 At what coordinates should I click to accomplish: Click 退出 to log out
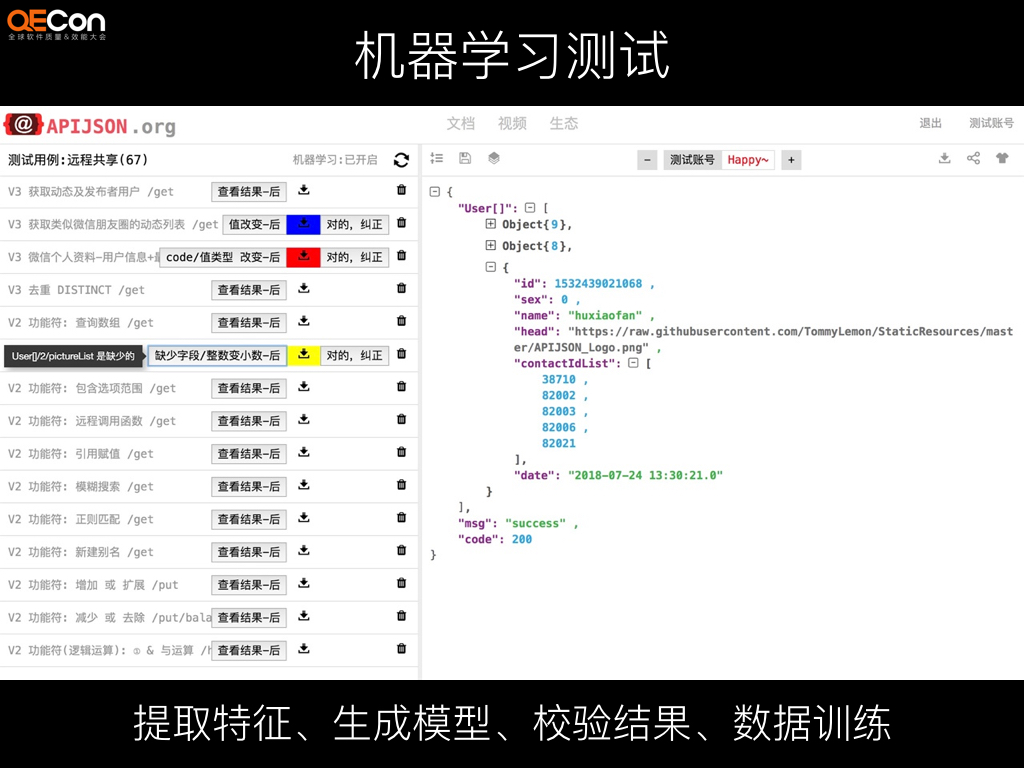coord(931,124)
